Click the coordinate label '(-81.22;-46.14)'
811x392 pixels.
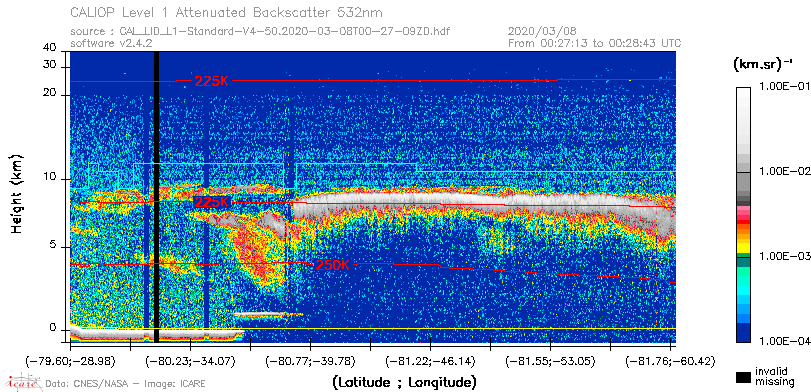click(431, 361)
